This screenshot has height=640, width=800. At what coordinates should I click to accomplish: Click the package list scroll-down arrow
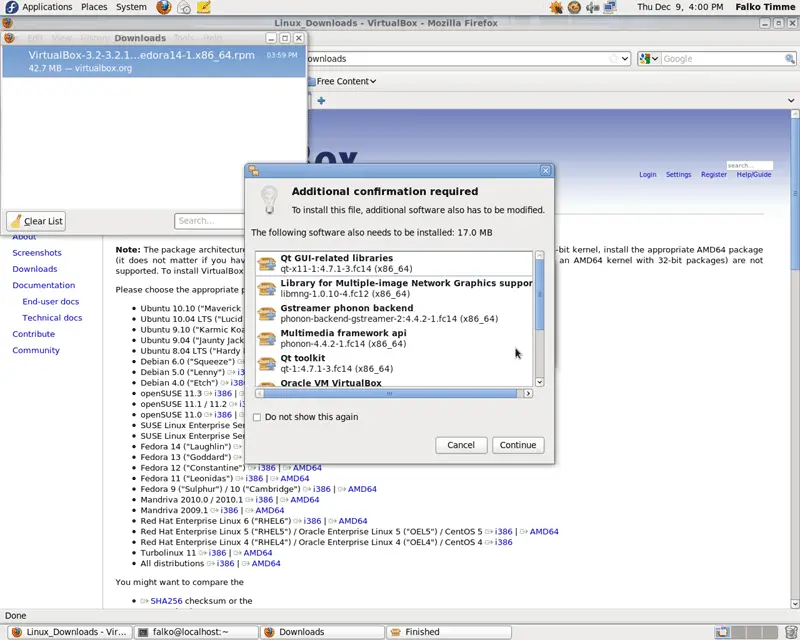coord(539,382)
